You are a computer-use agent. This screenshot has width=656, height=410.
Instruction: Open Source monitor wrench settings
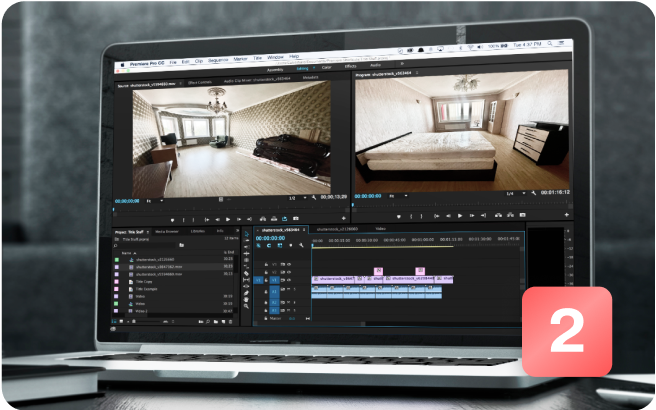tap(314, 197)
